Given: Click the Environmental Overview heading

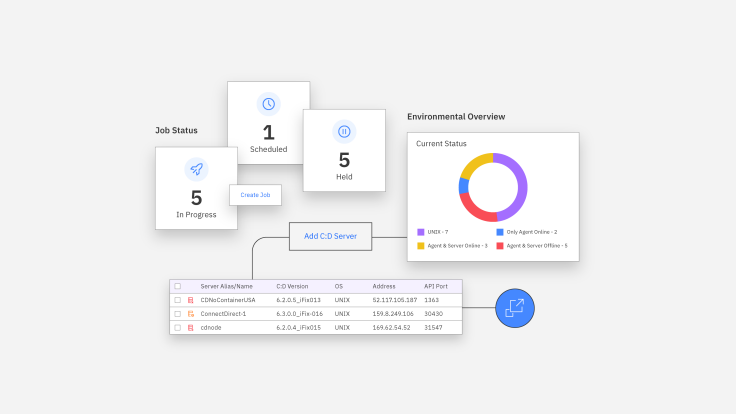Looking at the screenshot, I should click(456, 116).
